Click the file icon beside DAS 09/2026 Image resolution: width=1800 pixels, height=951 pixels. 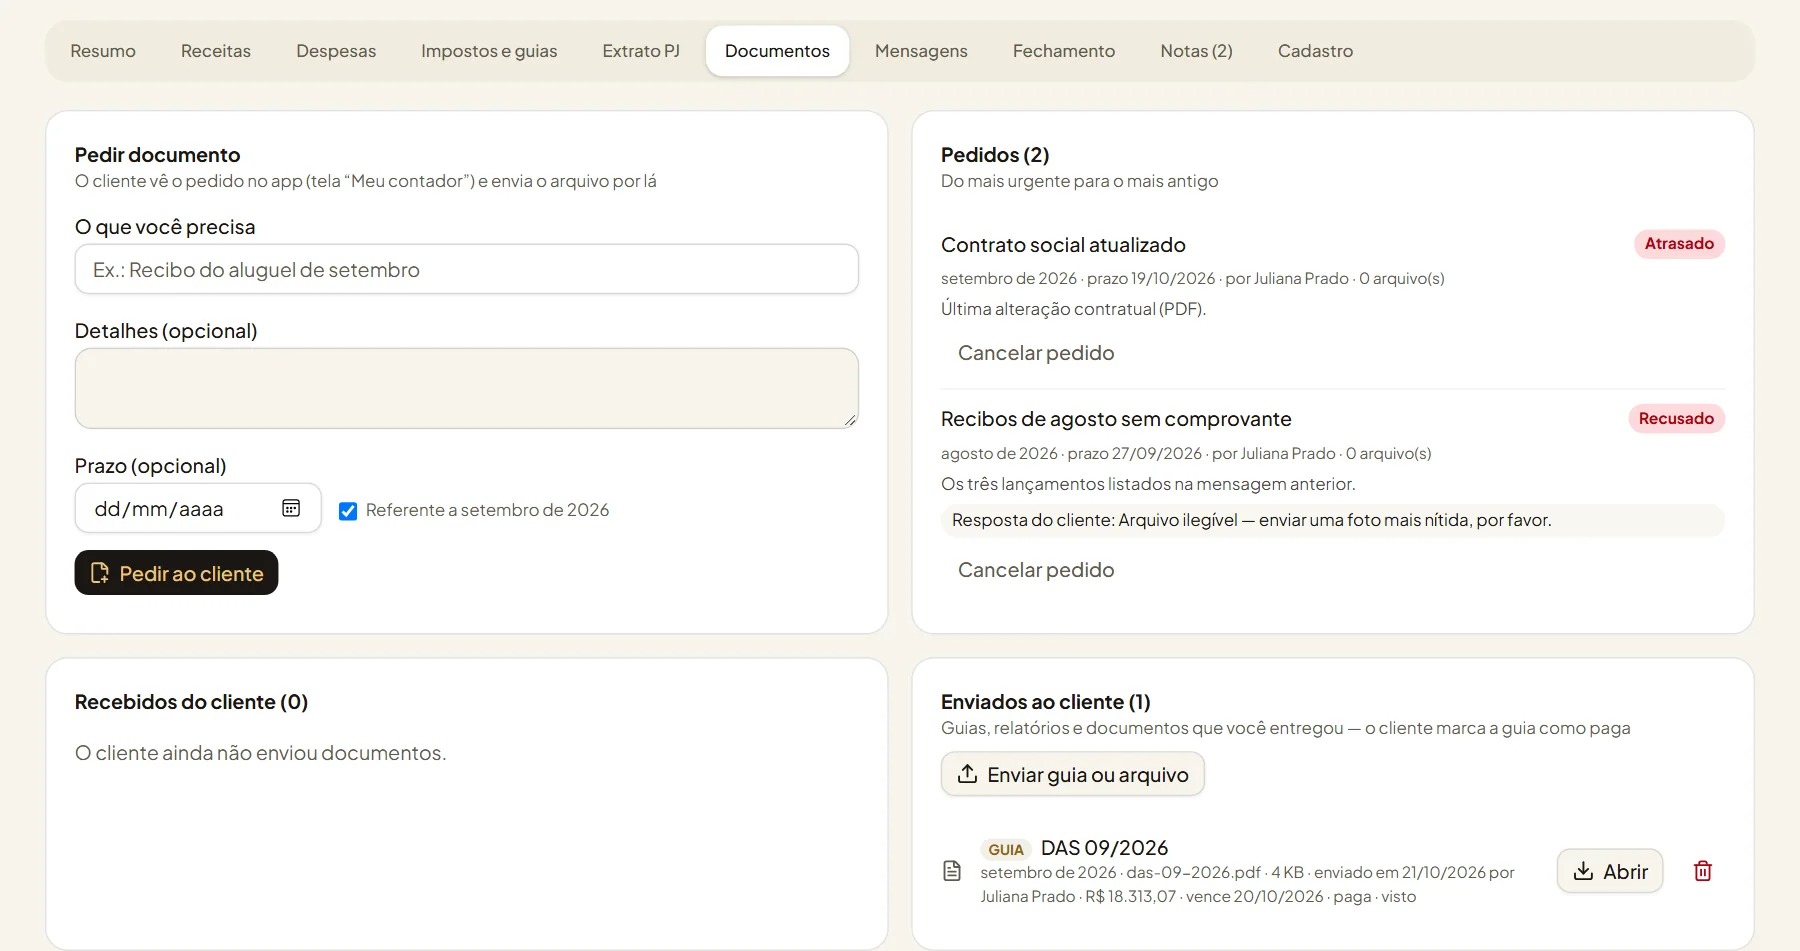(952, 871)
